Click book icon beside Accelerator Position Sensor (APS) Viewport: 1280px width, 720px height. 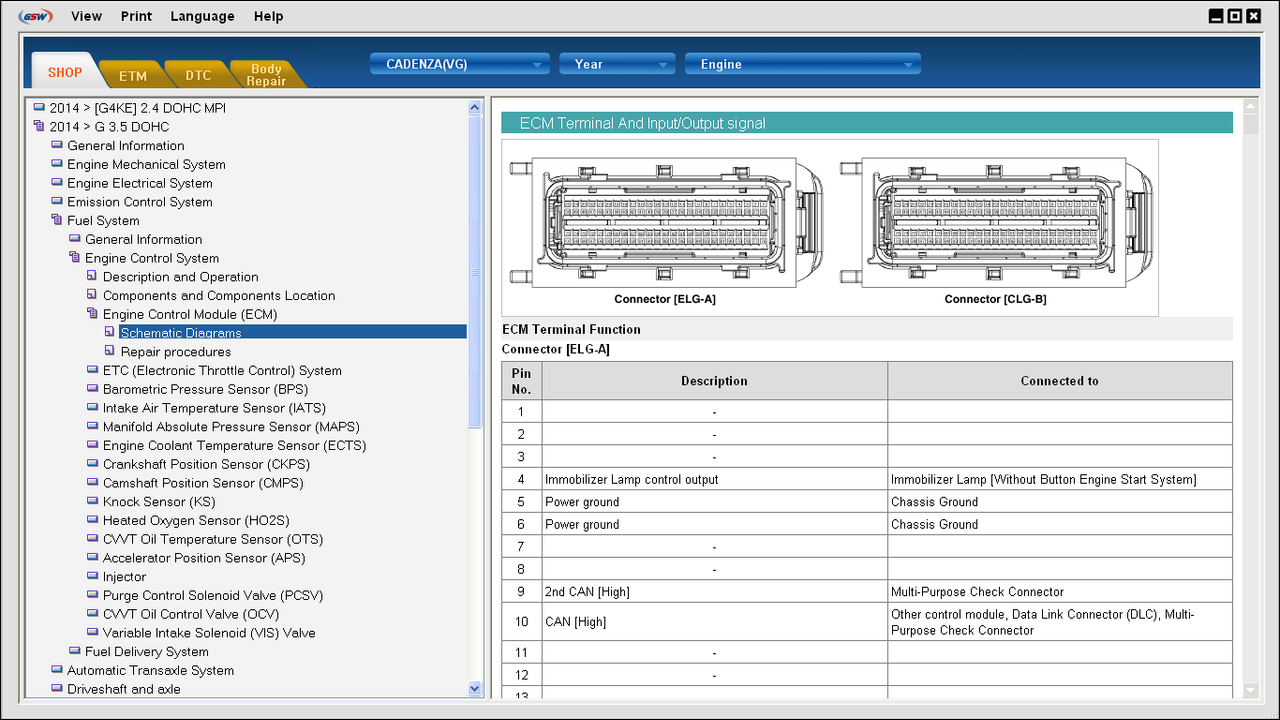[x=93, y=558]
